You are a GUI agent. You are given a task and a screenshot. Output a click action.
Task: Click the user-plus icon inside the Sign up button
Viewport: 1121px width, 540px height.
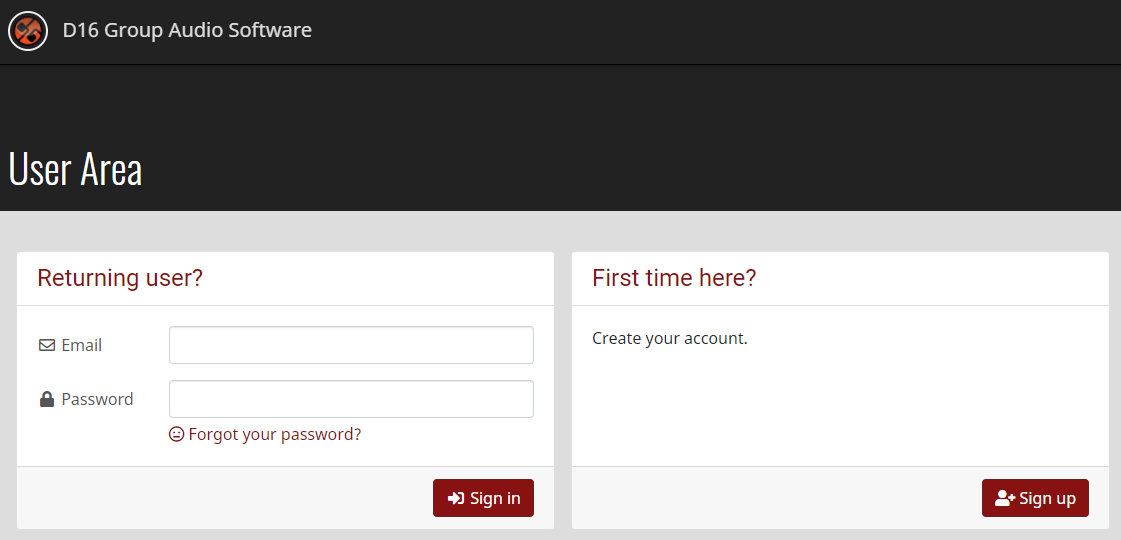pyautogui.click(x=1005, y=499)
